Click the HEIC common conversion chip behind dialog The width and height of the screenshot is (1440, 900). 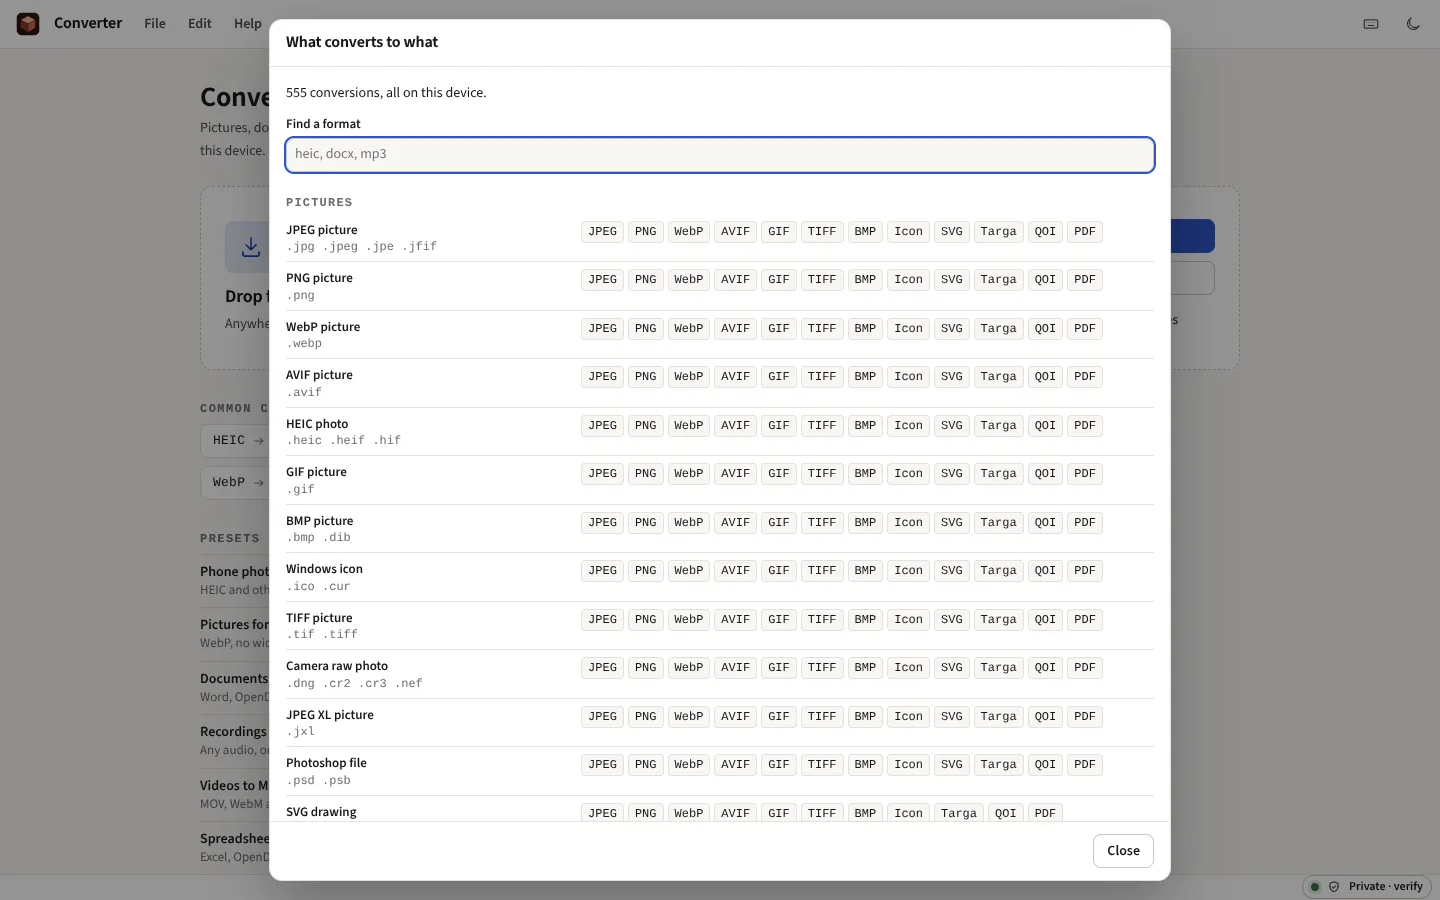pyautogui.click(x=236, y=440)
